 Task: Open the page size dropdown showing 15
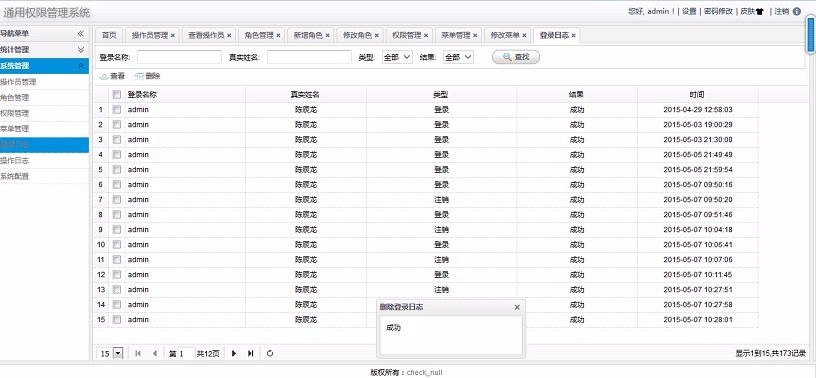pyautogui.click(x=118, y=354)
